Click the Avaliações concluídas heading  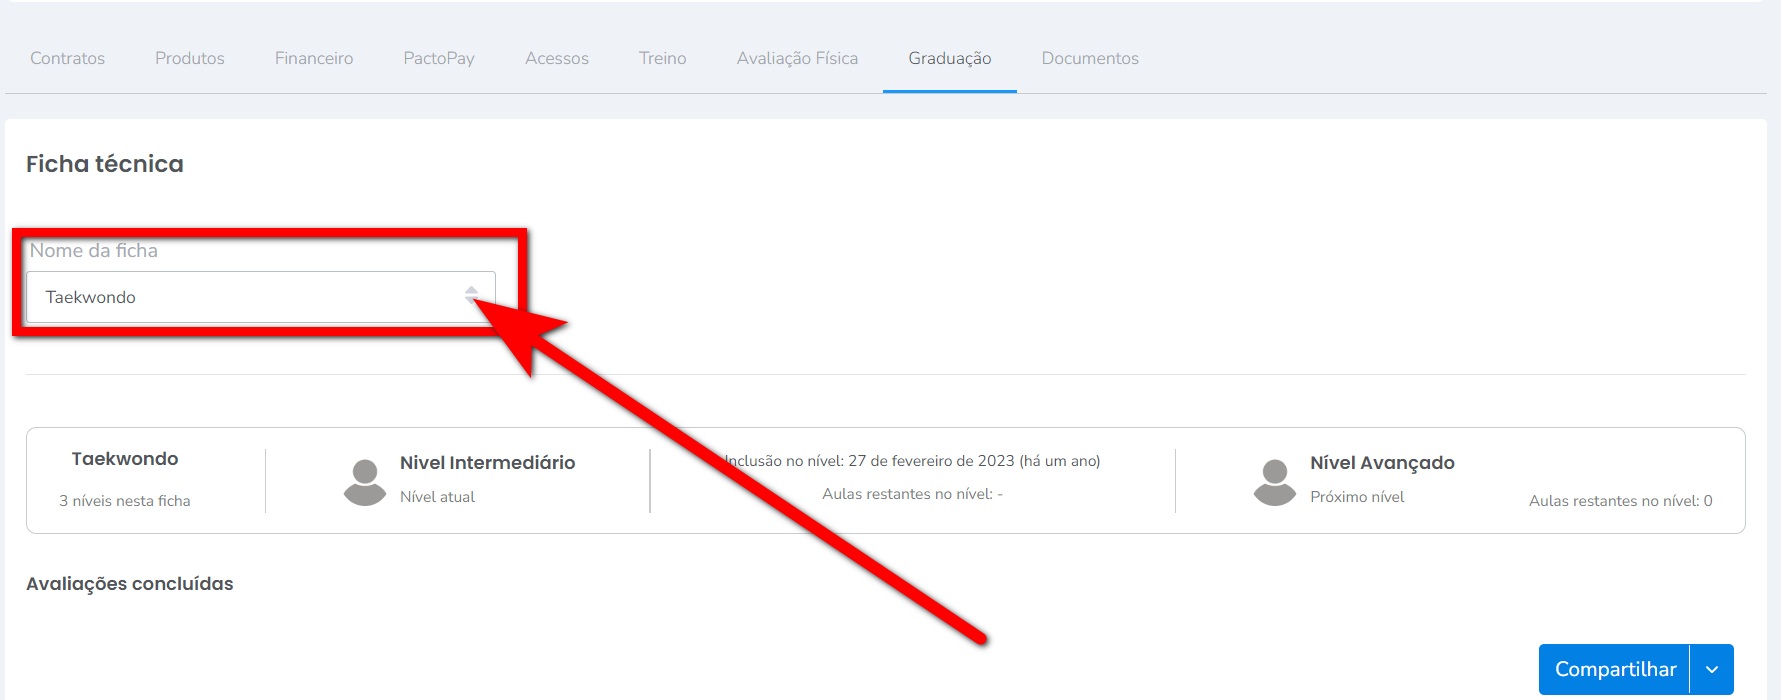pos(130,584)
